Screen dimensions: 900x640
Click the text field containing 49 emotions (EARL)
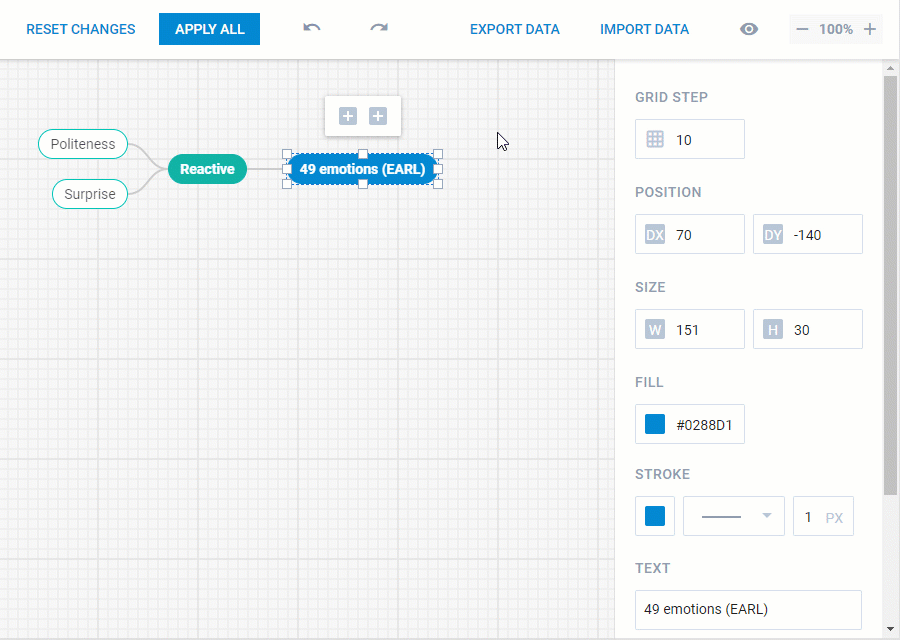pos(748,610)
